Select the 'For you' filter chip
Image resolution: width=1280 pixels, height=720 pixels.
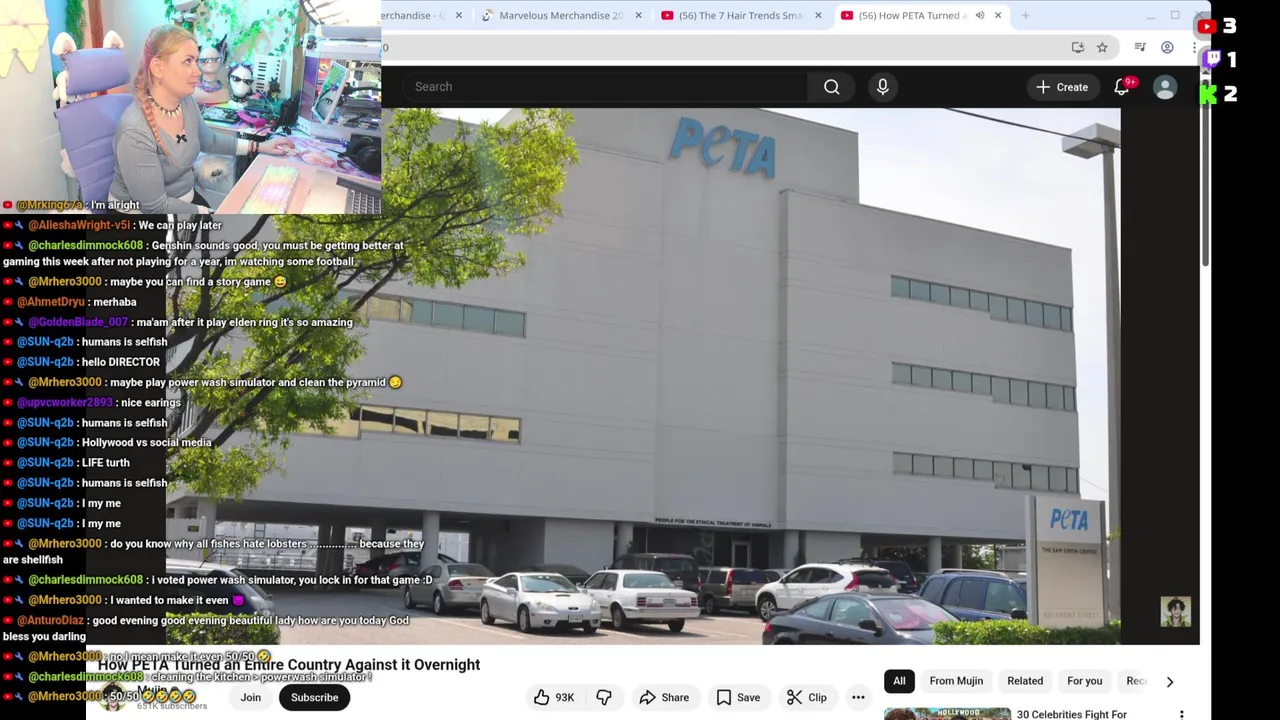coord(1084,681)
